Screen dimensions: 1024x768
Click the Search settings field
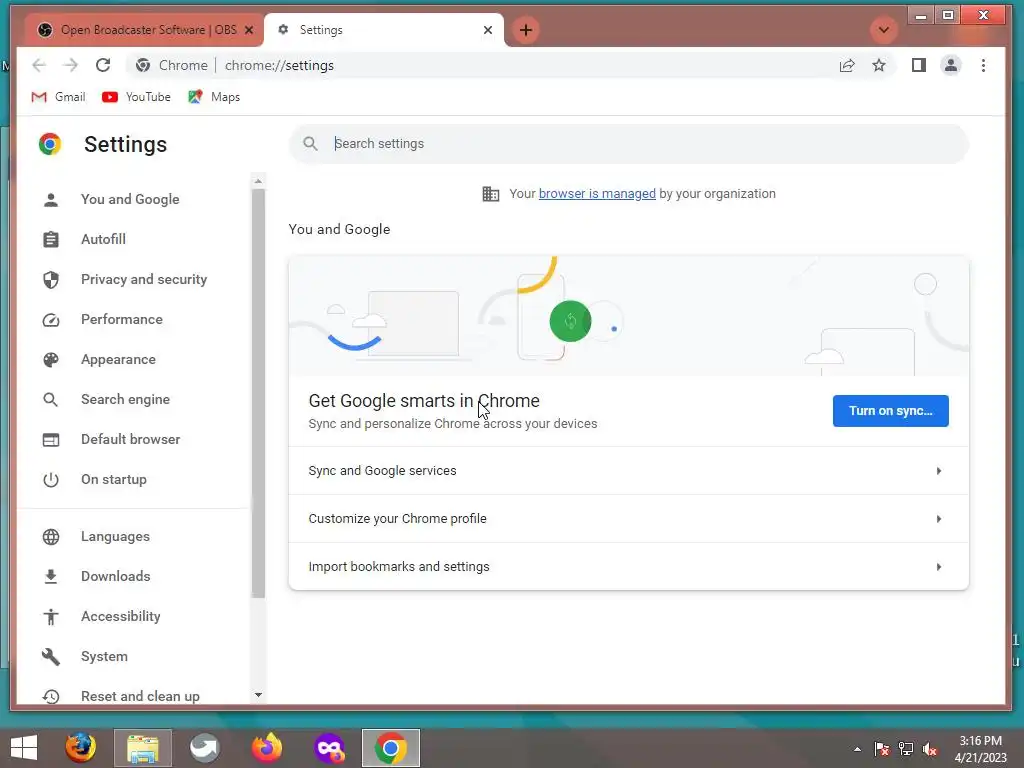629,144
